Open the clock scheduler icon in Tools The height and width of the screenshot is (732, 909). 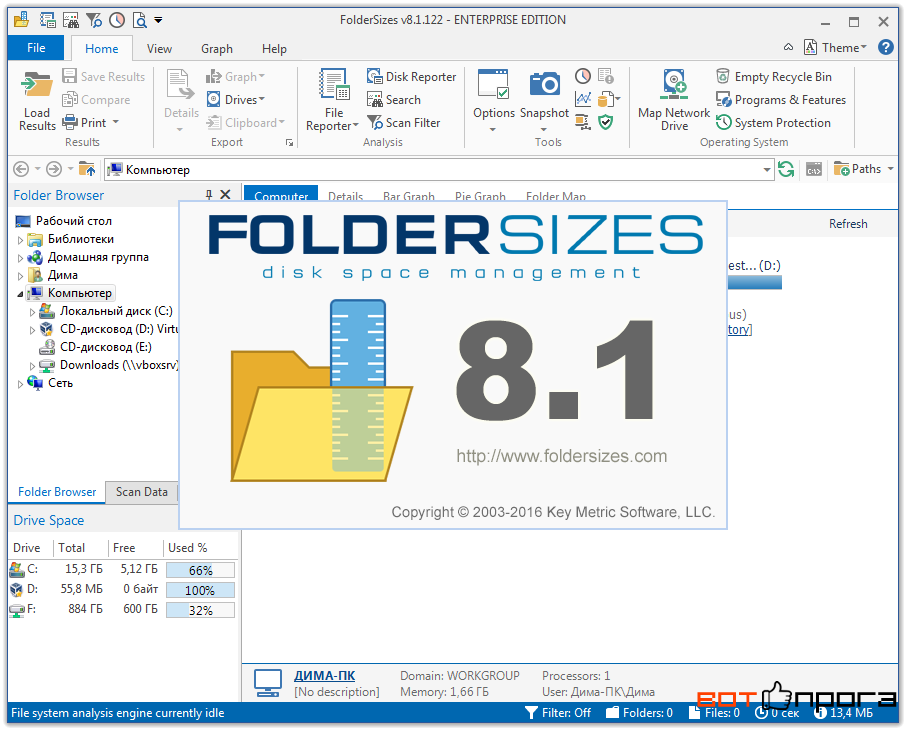click(583, 76)
